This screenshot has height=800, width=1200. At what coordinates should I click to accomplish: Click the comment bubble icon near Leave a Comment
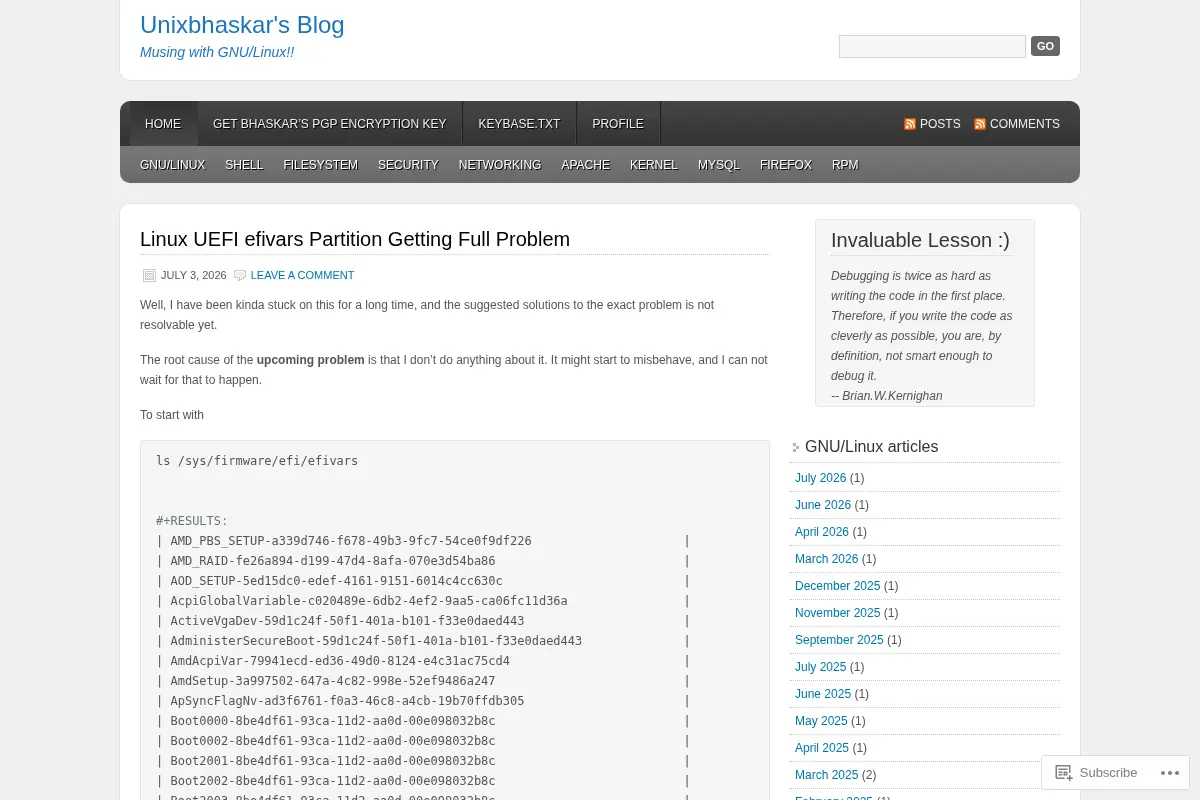coord(240,275)
